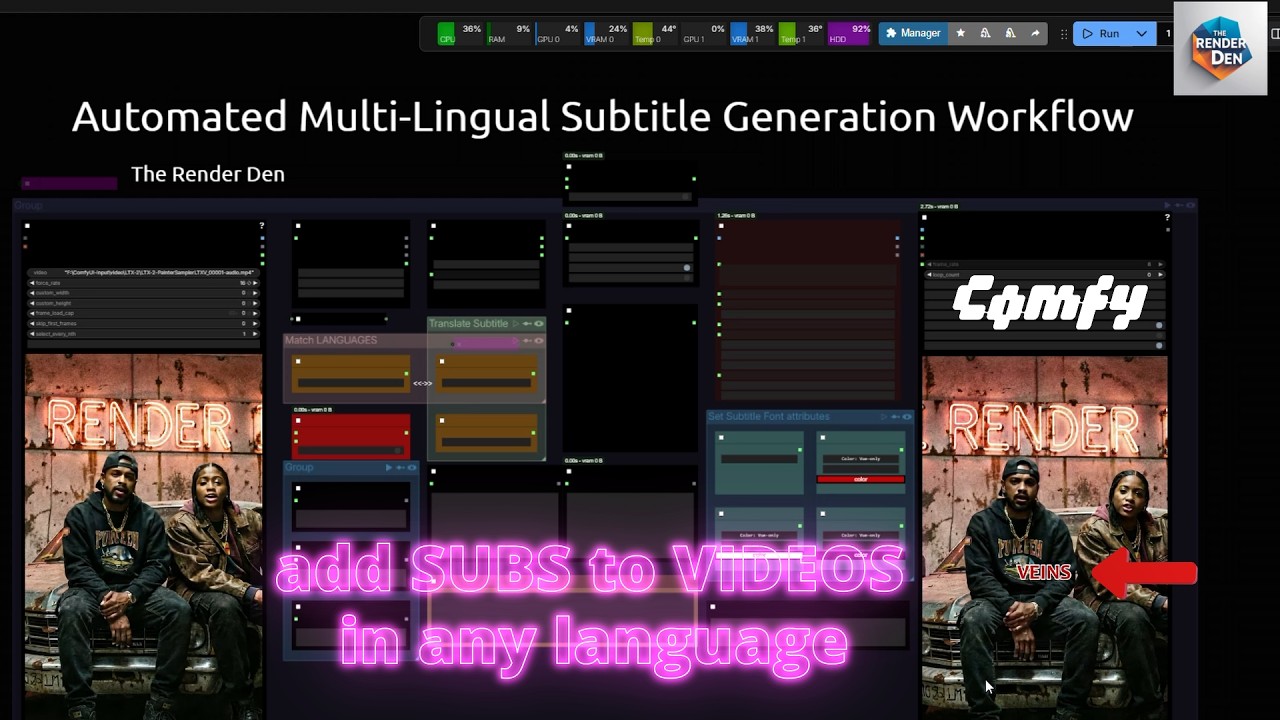Click the CPU usage monitor

459,34
